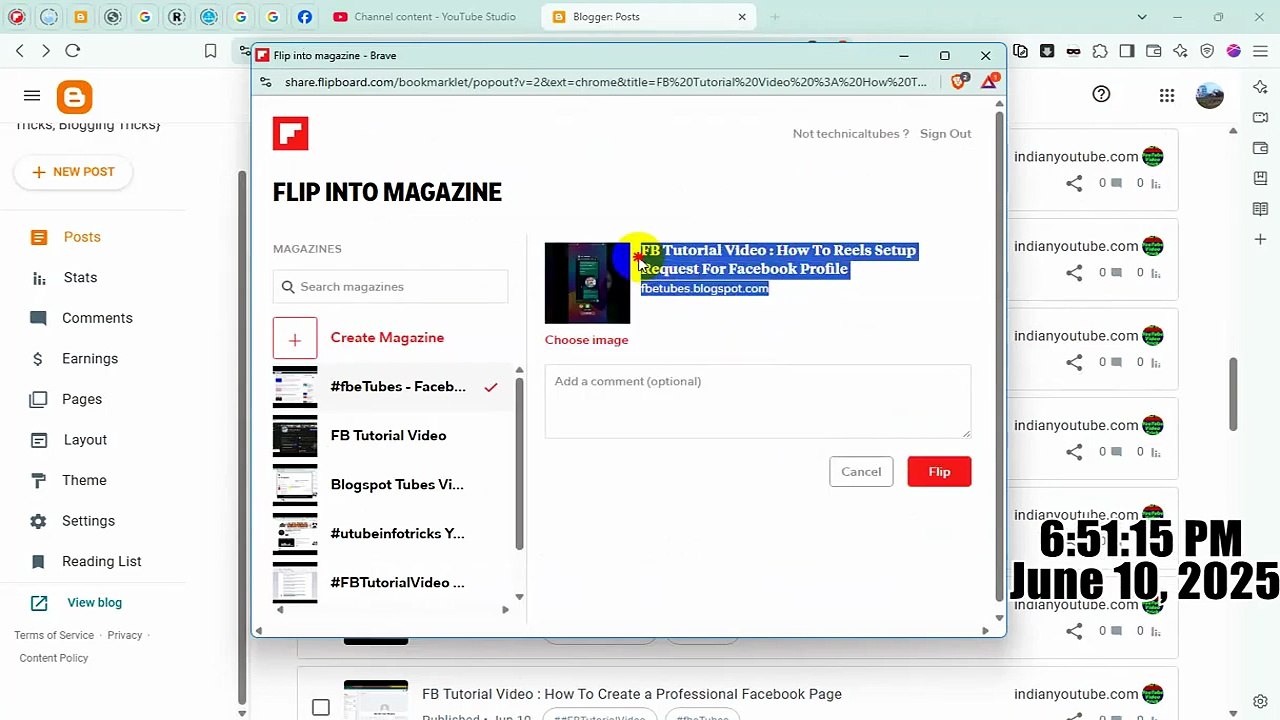Open Brave Talk camera icon in sidebar

pos(1260,118)
